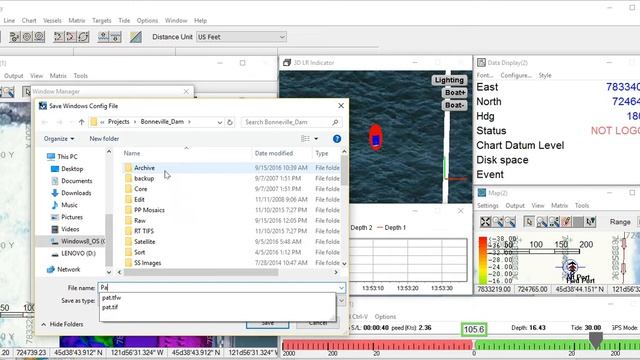Click the Font... item in Data Display(2)

[484, 76]
